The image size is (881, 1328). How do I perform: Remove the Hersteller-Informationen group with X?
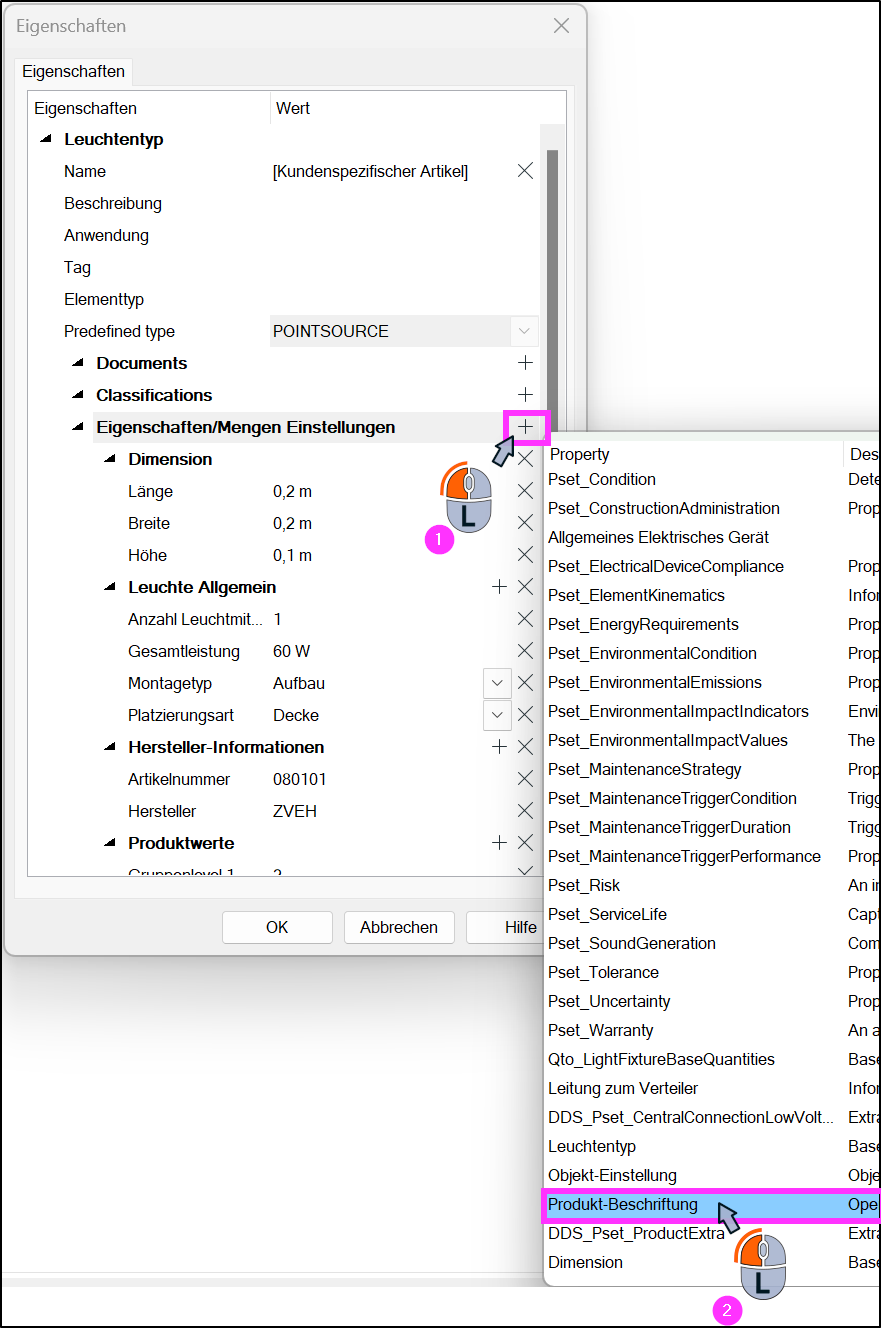525,747
